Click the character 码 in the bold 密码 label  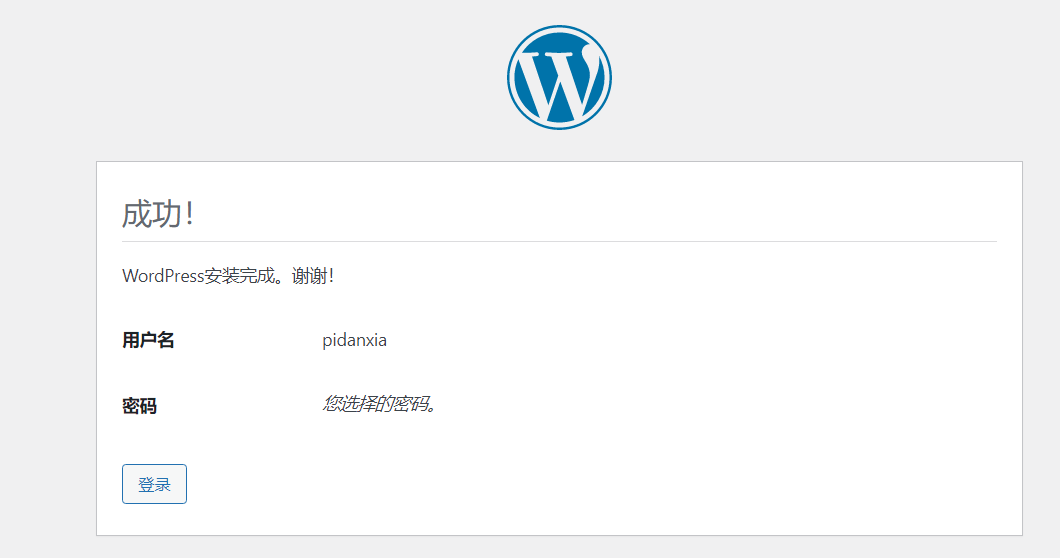point(148,406)
